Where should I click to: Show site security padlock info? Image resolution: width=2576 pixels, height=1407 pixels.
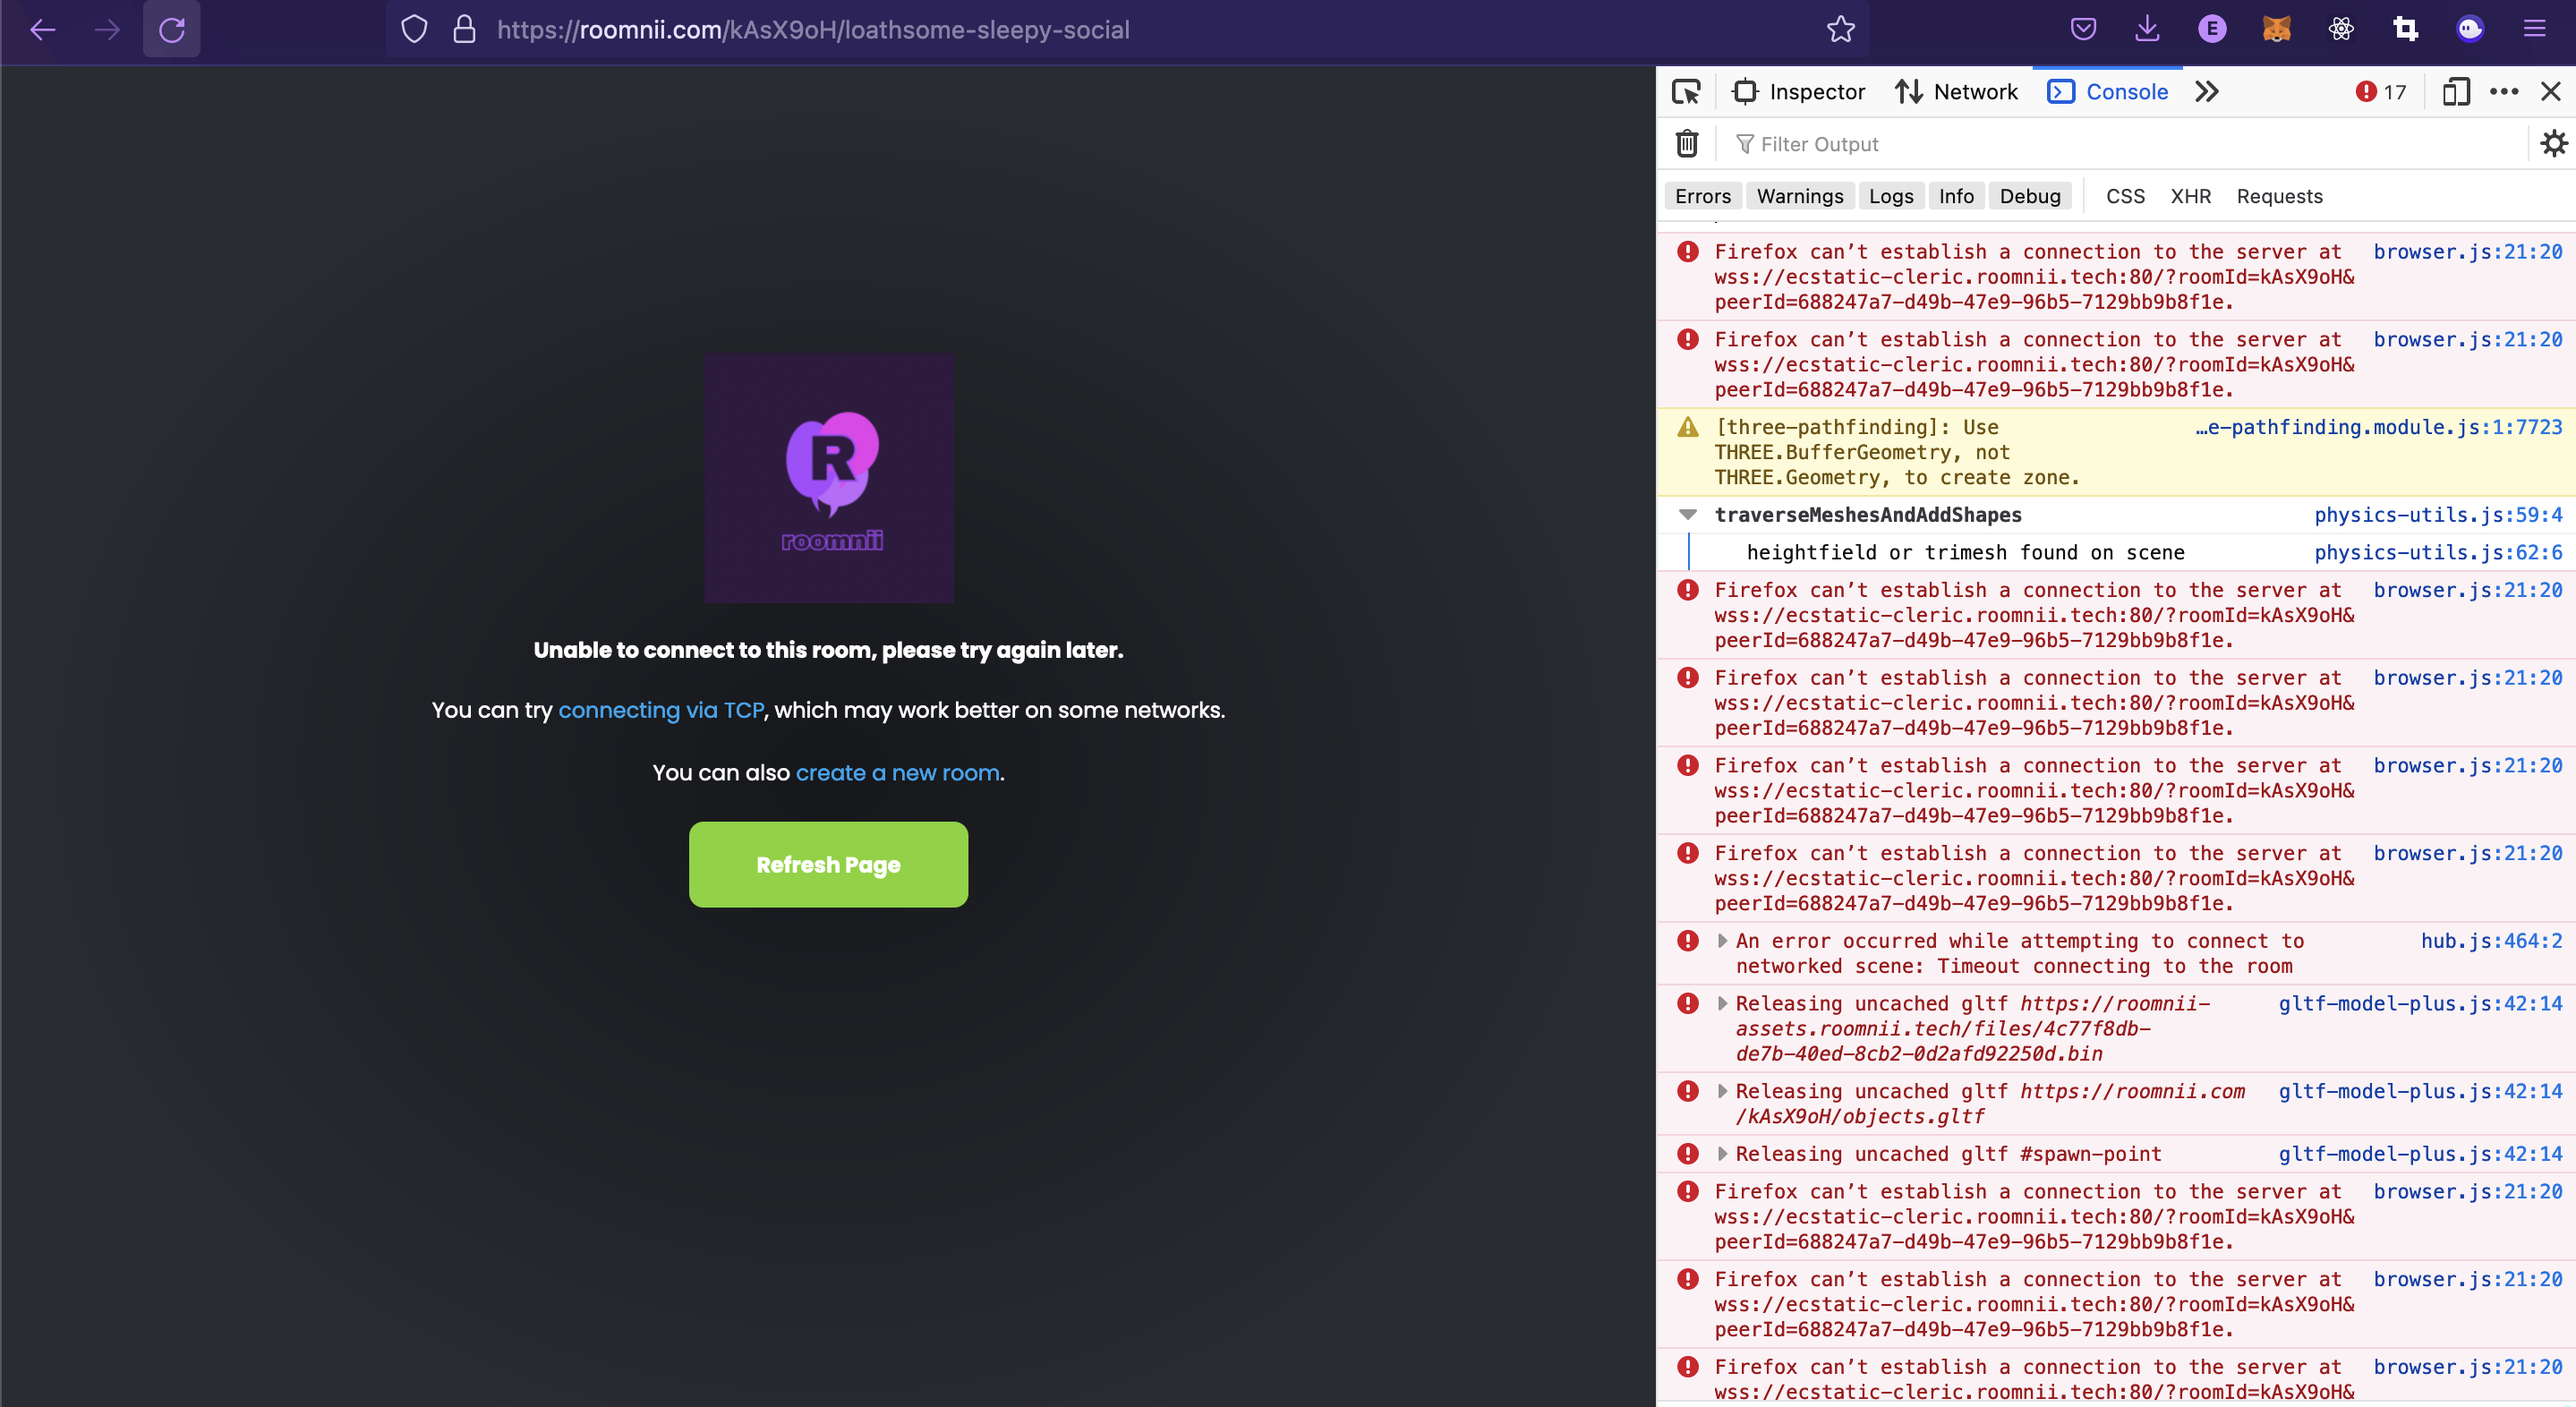(464, 30)
